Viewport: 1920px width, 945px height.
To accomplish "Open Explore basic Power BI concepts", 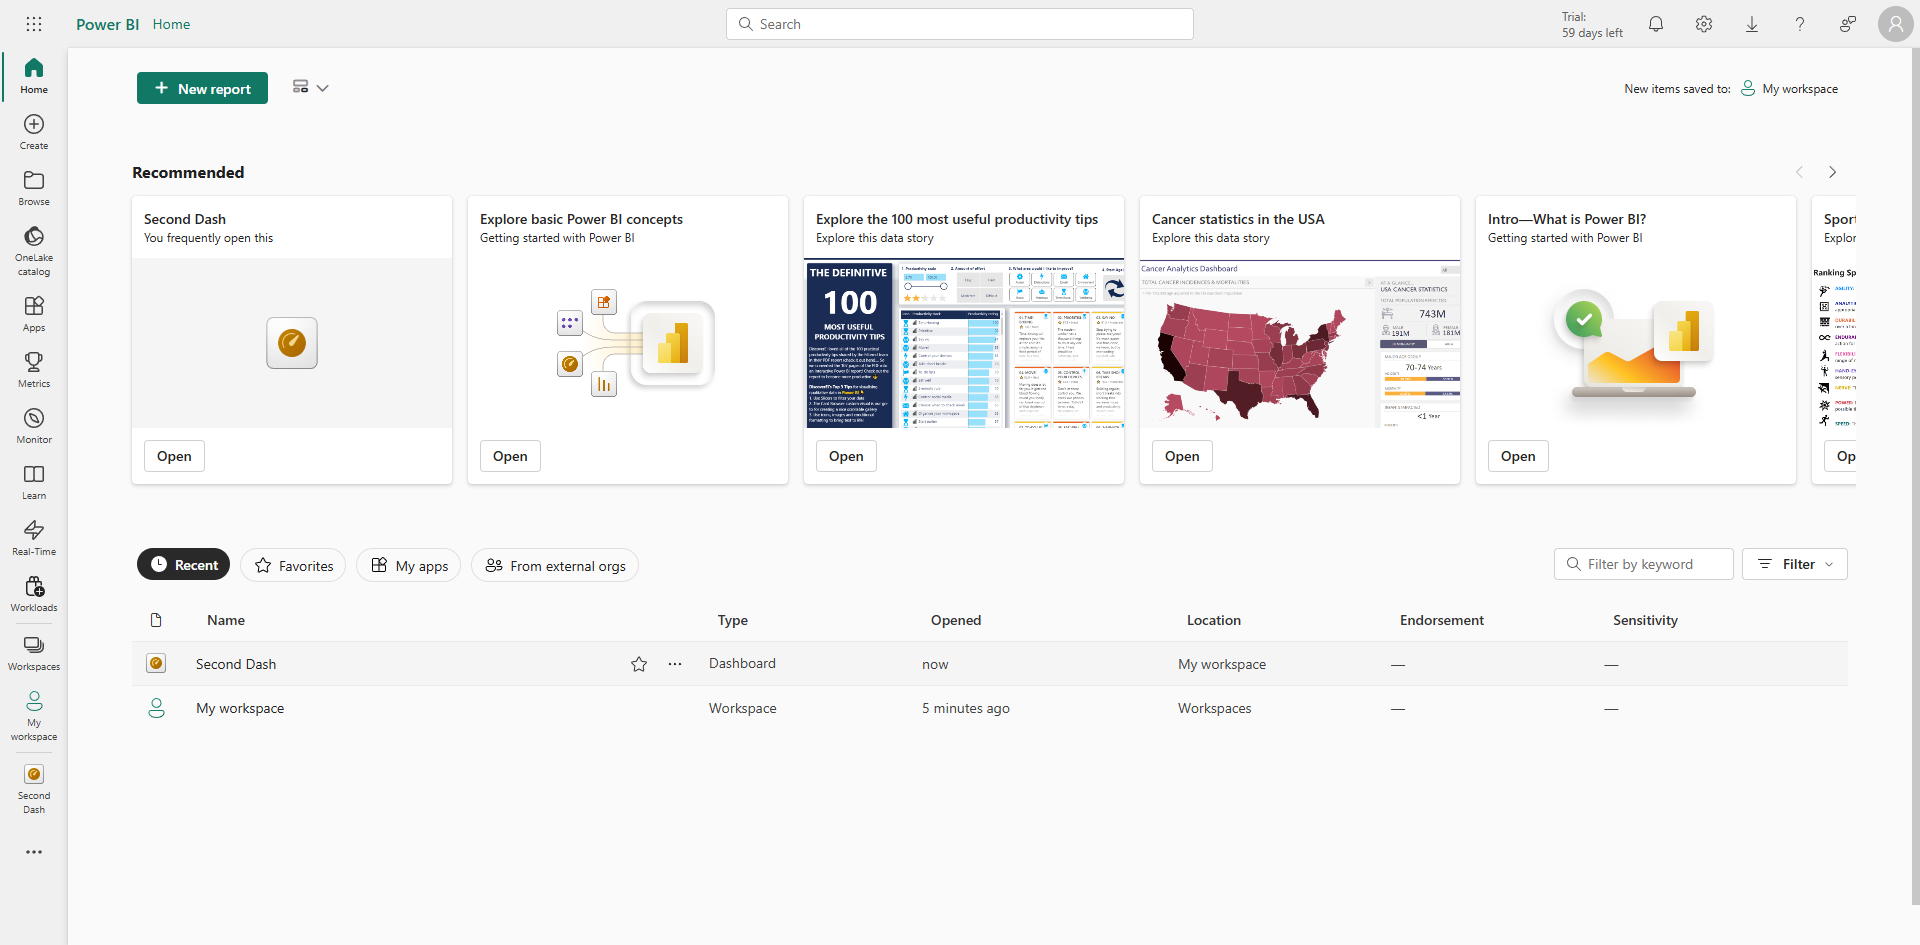I will click(510, 456).
